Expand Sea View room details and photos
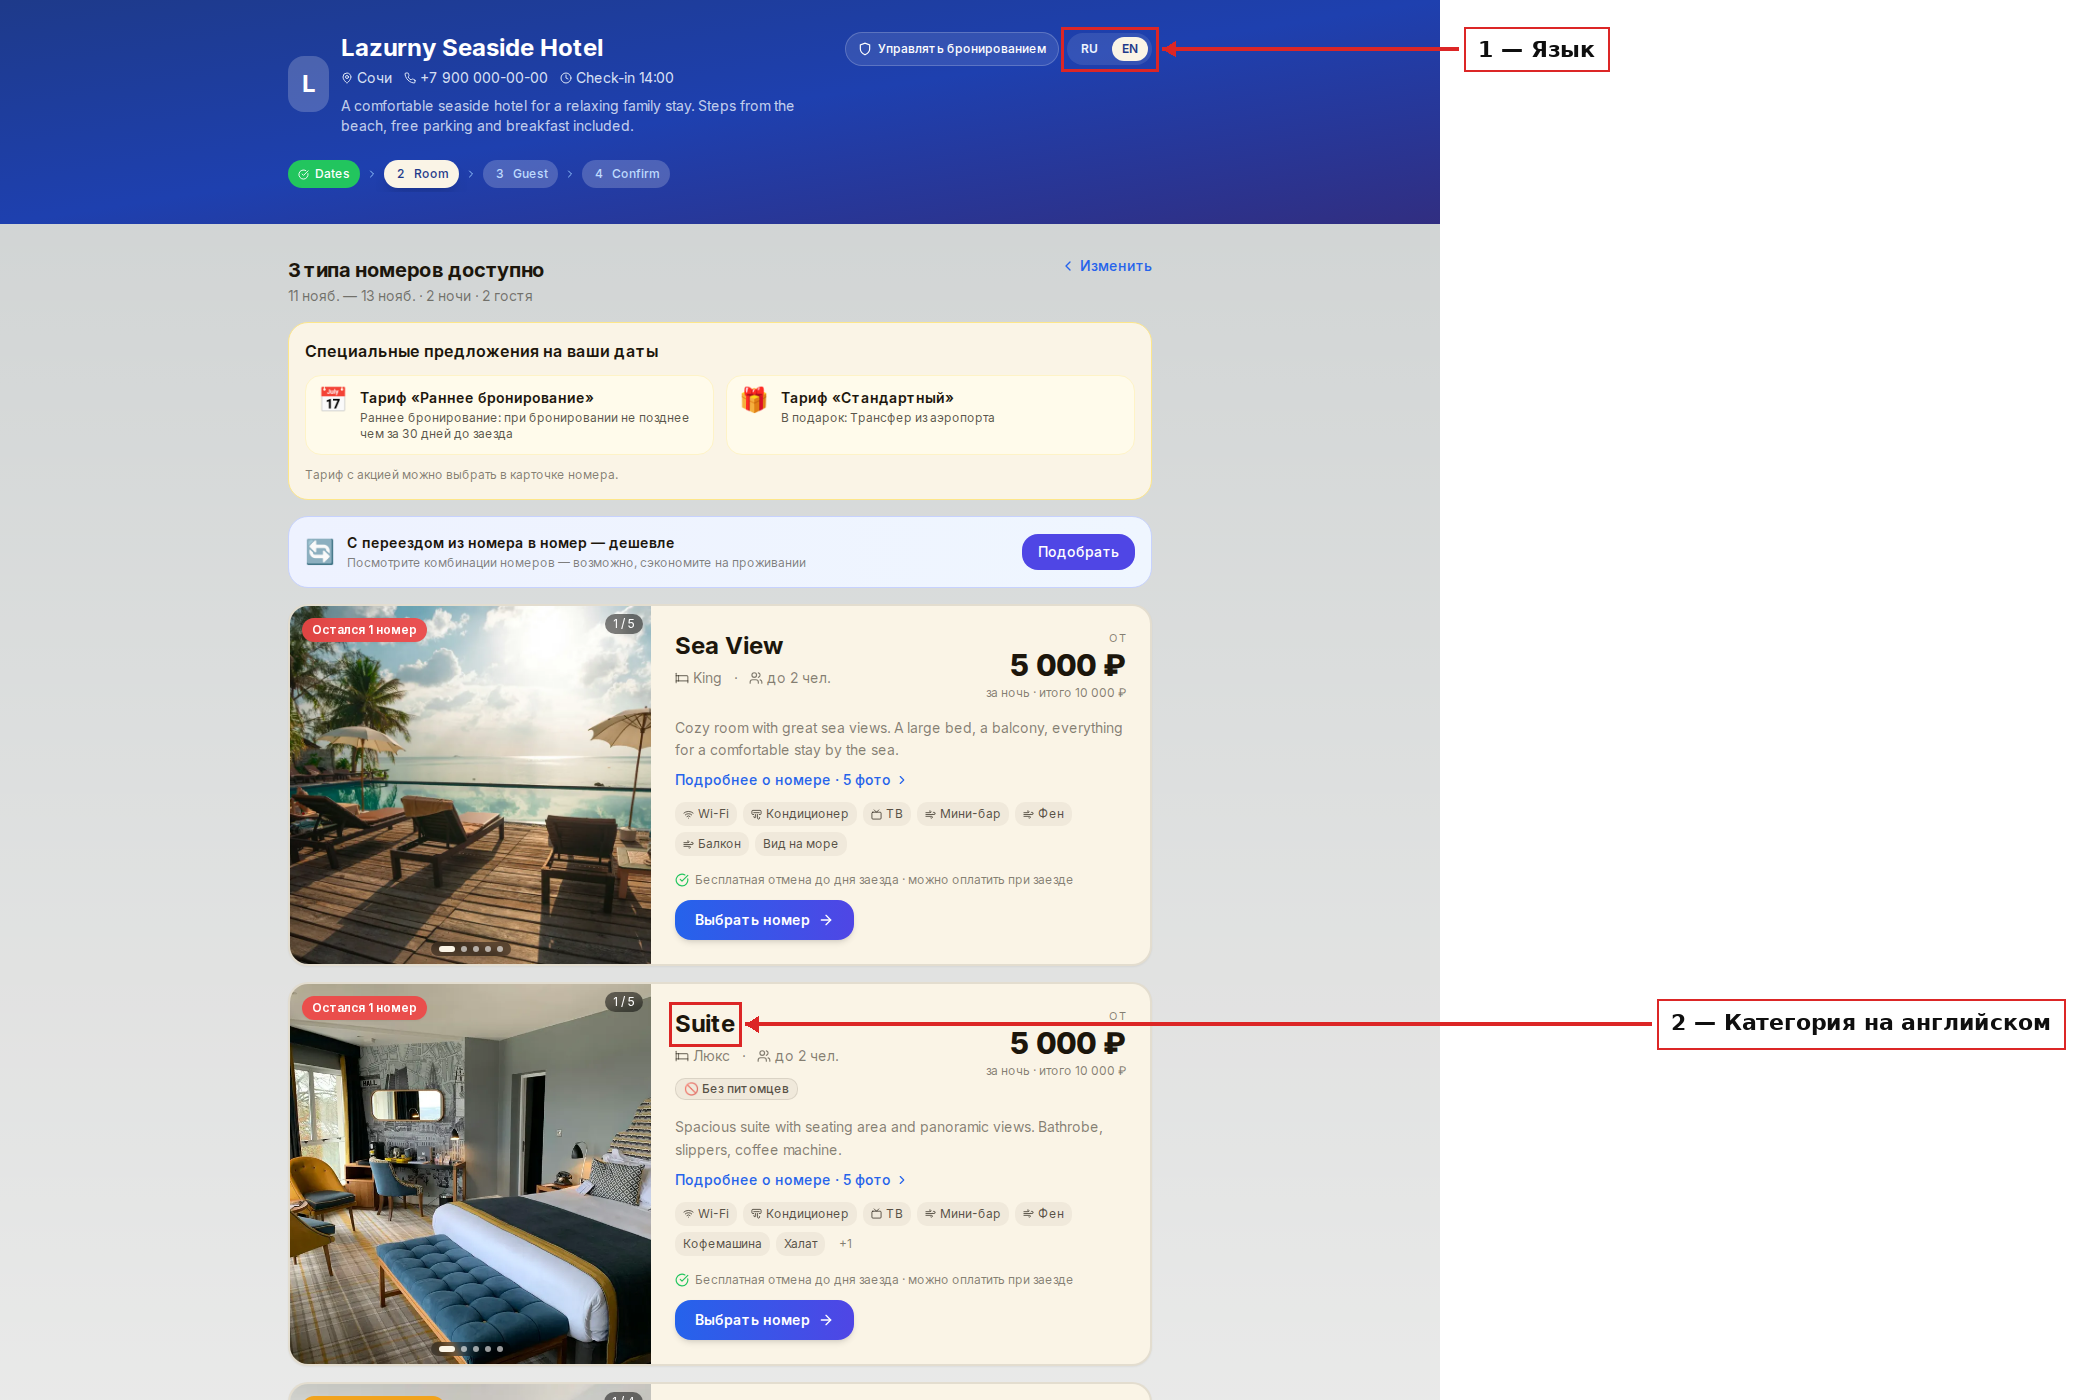Viewport: 2089px width, 1400px height. 790,780
